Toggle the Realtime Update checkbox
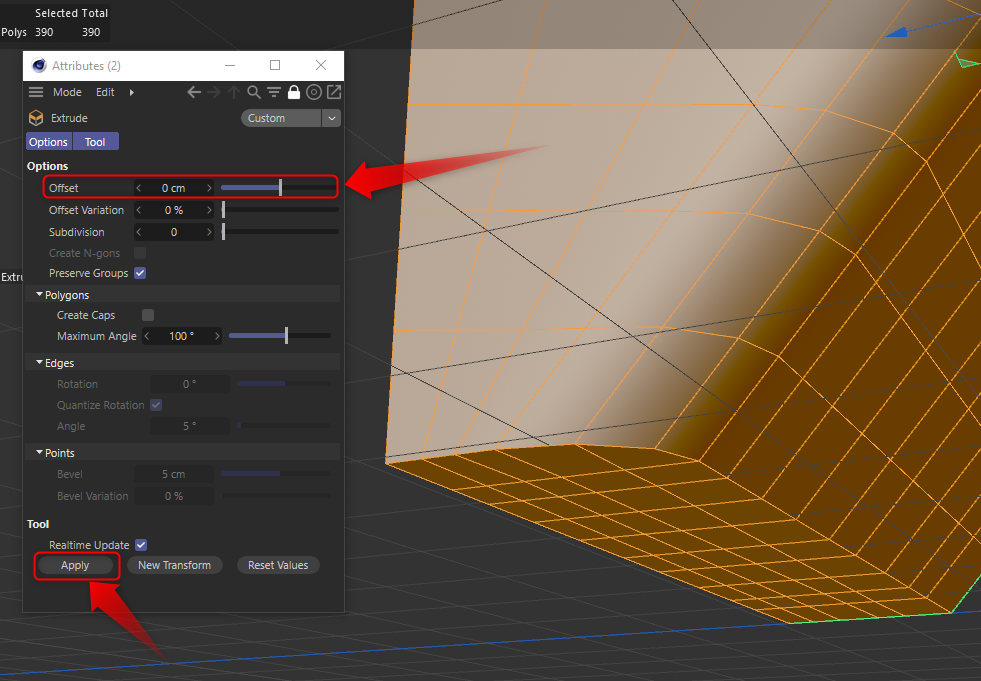981x681 pixels. pyautogui.click(x=141, y=545)
